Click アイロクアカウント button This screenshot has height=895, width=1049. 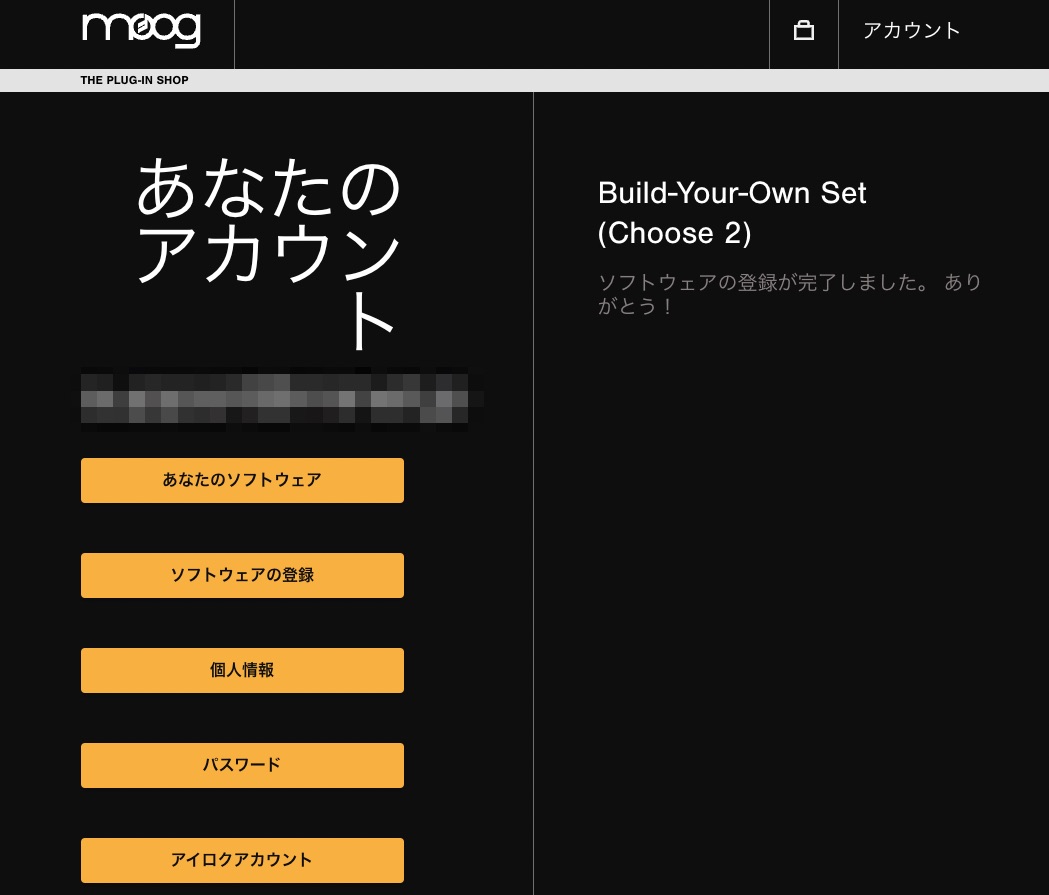(242, 860)
